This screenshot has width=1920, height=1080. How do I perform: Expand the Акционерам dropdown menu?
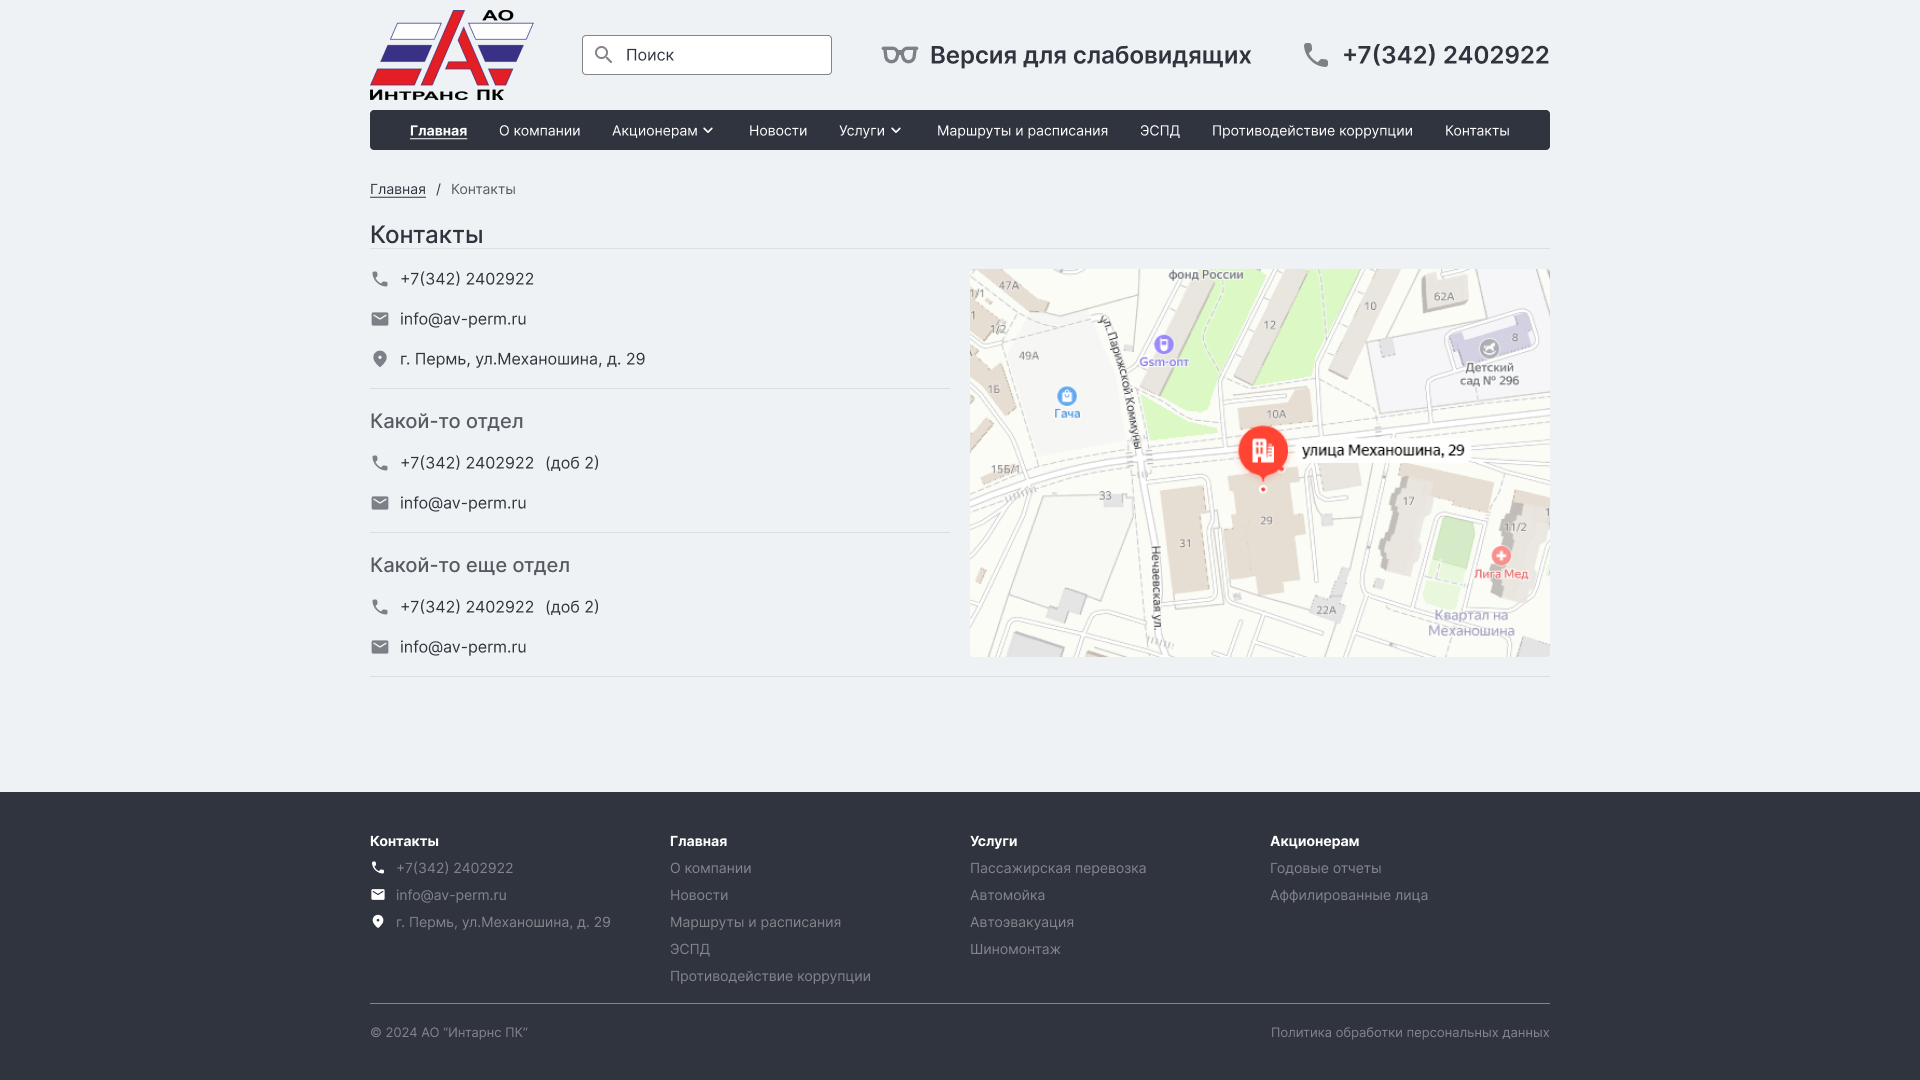click(663, 131)
